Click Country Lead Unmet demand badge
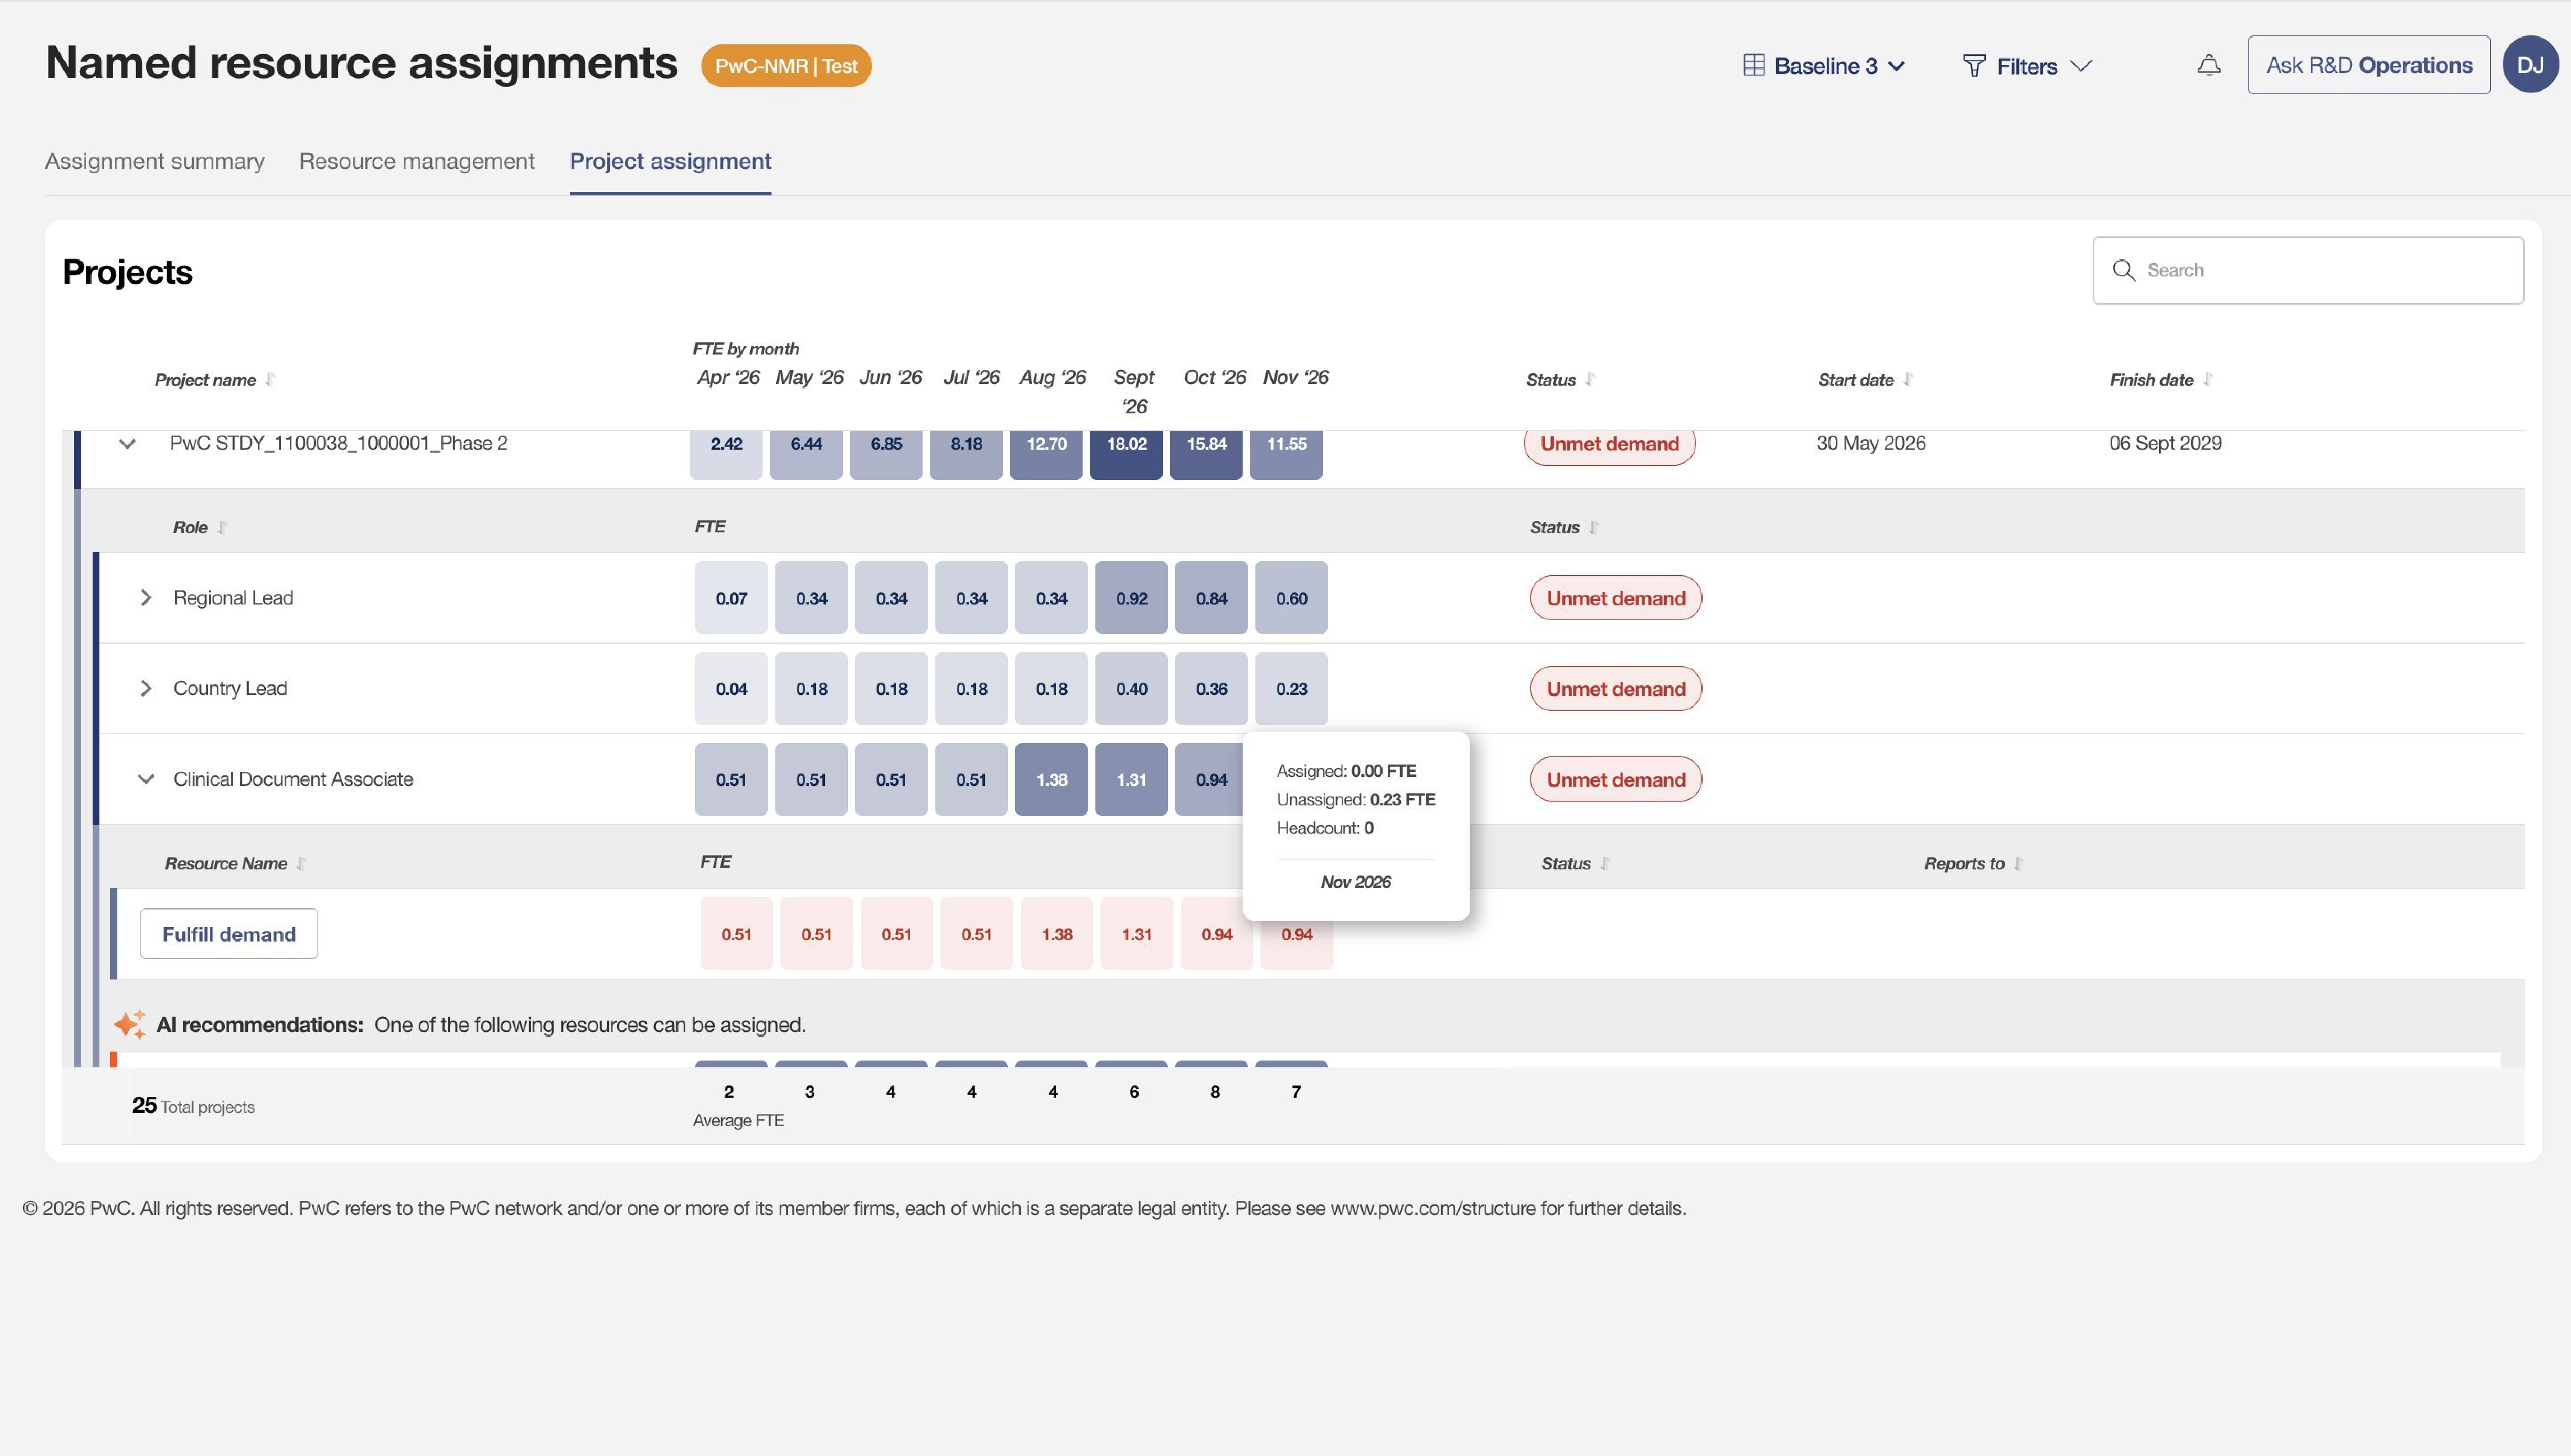 tap(1615, 689)
